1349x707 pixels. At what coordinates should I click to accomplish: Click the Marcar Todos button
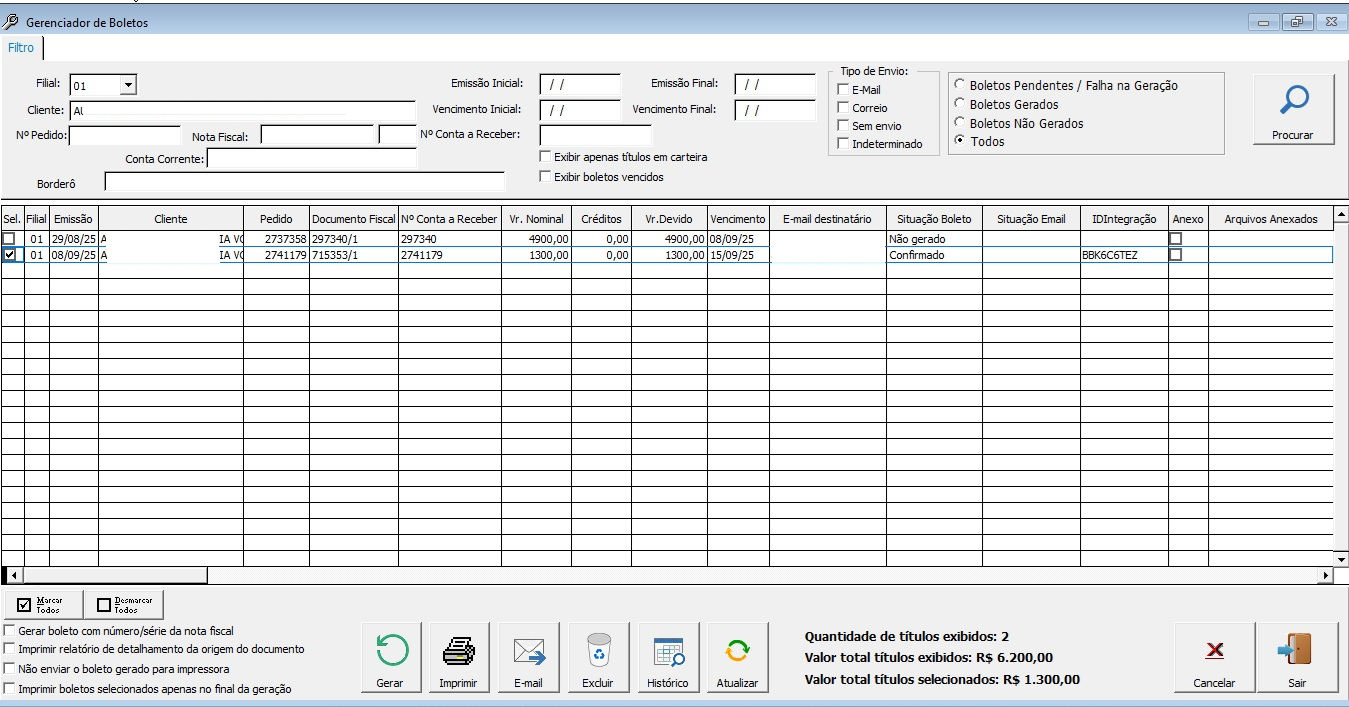pyautogui.click(x=44, y=604)
